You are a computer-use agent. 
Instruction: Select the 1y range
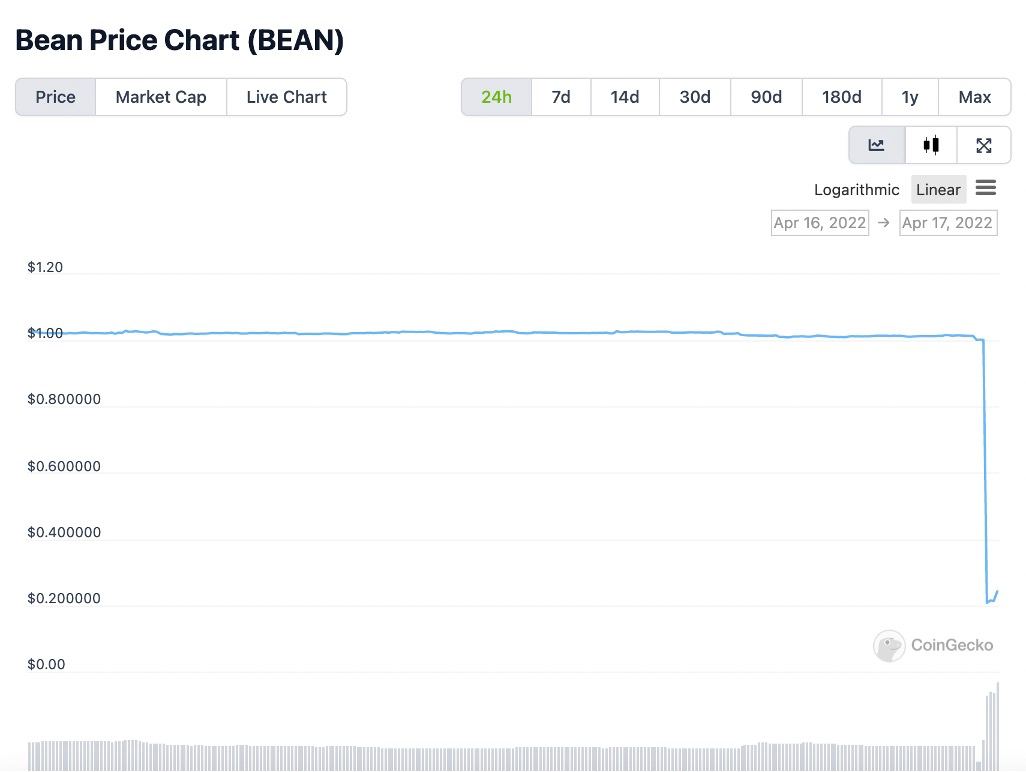(x=910, y=97)
